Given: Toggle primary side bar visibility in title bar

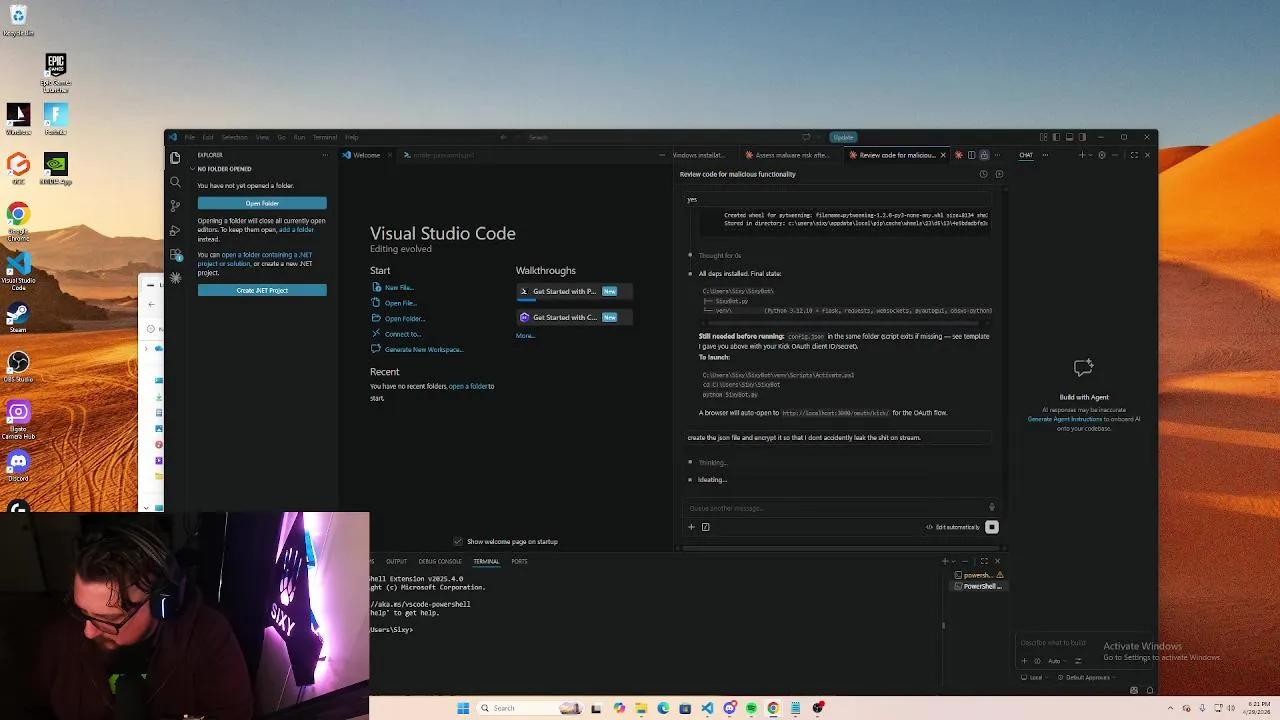Looking at the screenshot, I should pyautogui.click(x=1057, y=137).
